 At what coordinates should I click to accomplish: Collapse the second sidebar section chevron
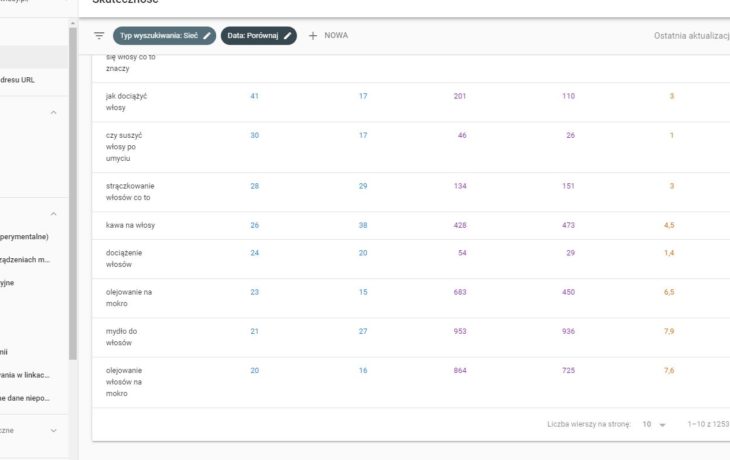click(54, 214)
